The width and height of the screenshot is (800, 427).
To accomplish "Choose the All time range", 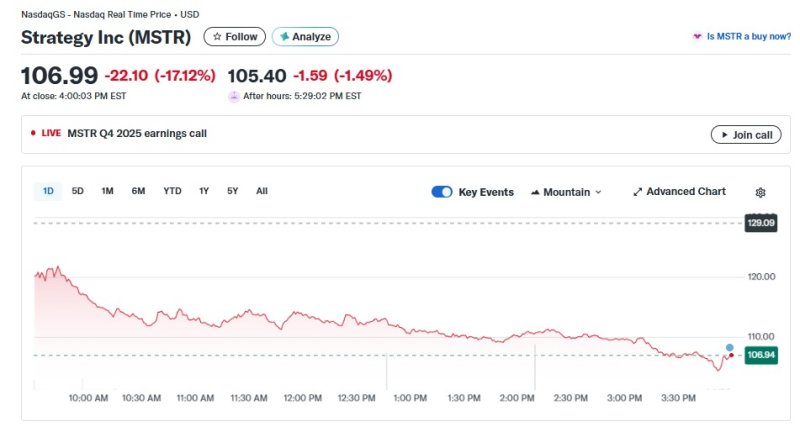I will tap(262, 191).
